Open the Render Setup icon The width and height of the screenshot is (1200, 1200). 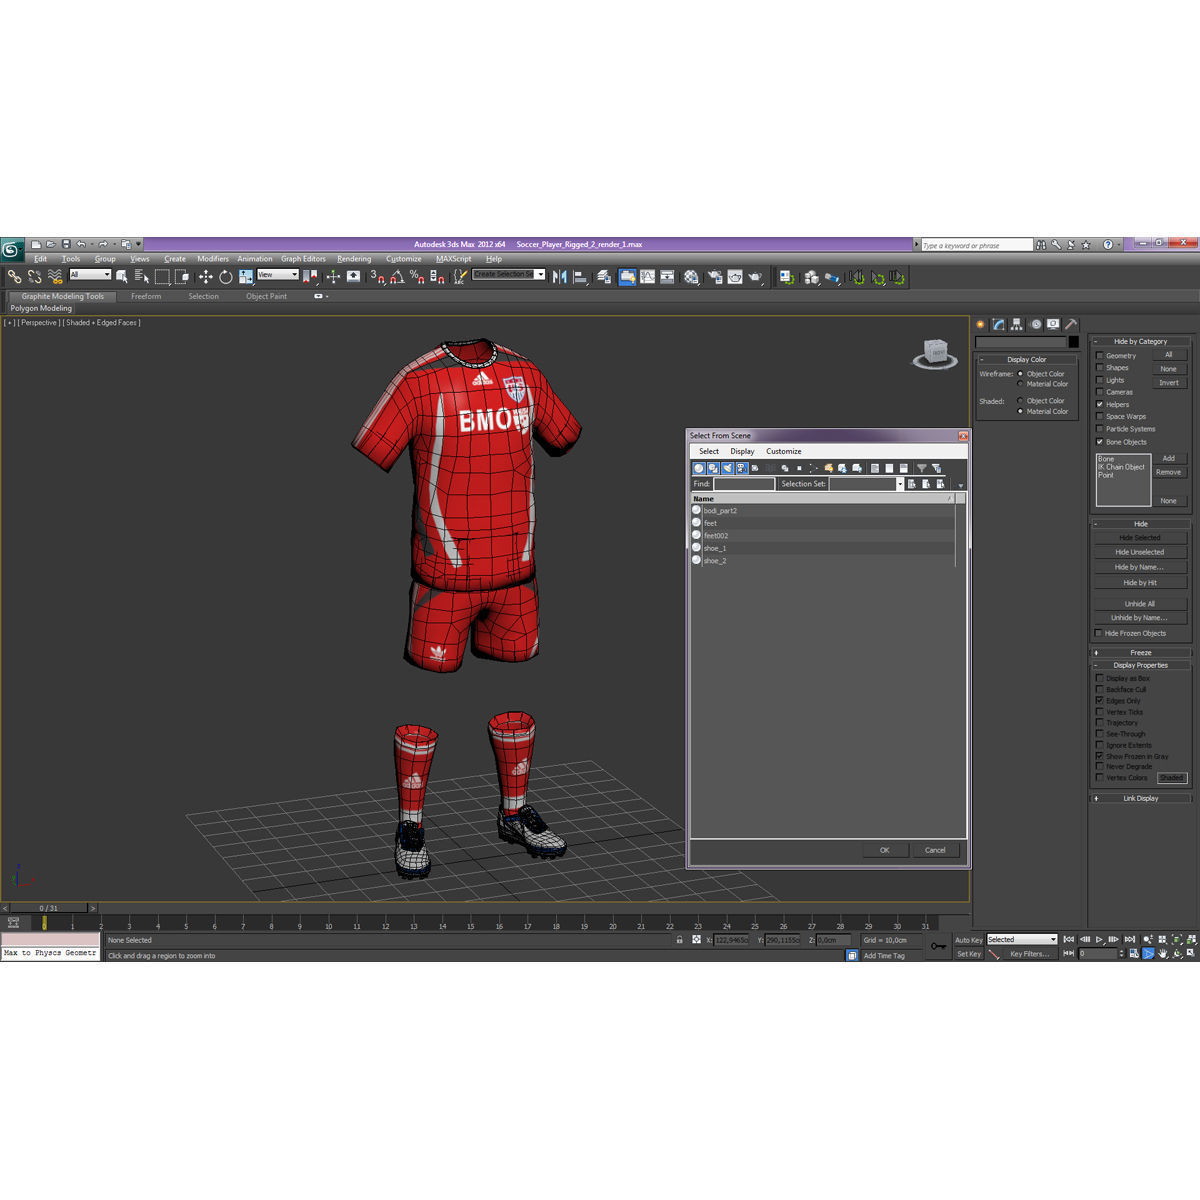click(x=715, y=277)
